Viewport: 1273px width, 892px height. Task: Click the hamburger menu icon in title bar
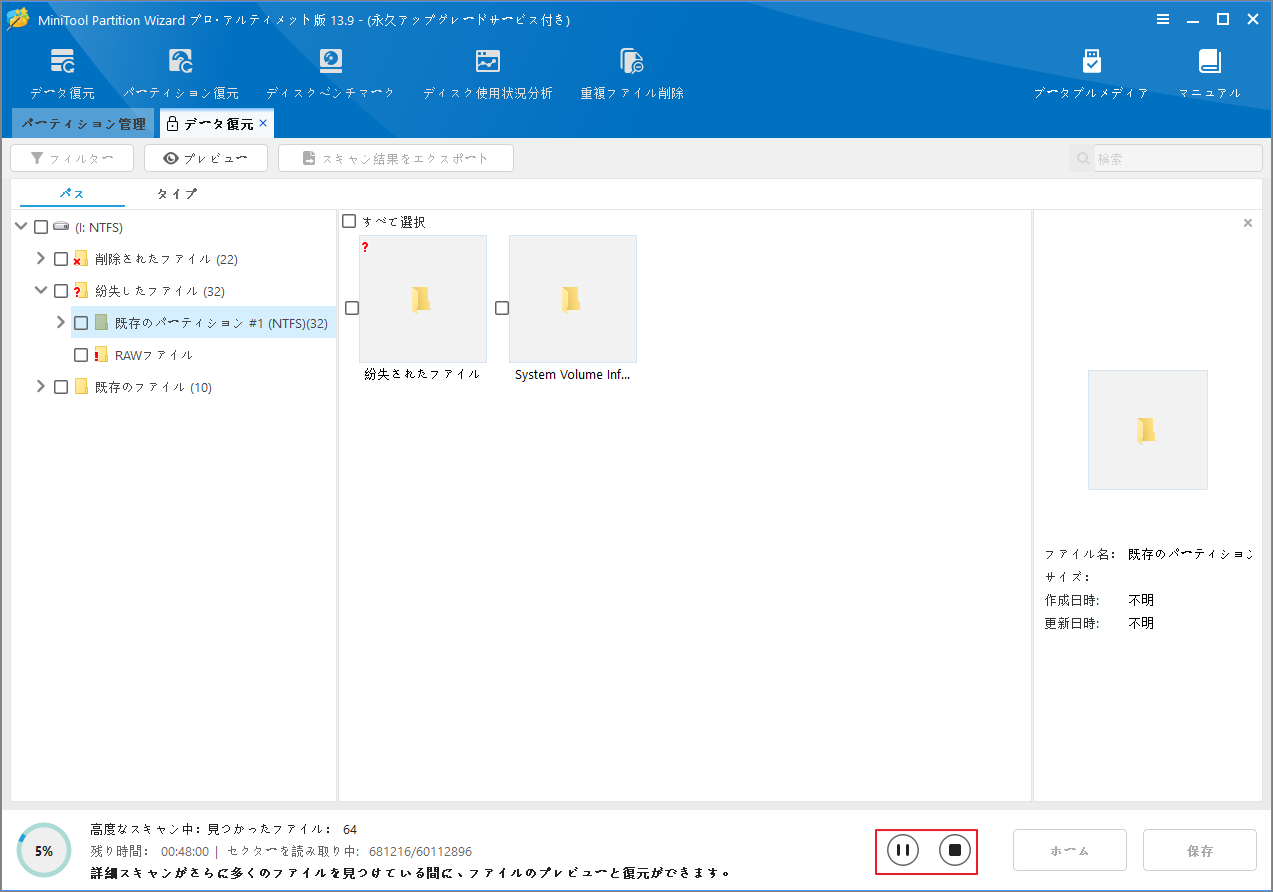point(1163,19)
